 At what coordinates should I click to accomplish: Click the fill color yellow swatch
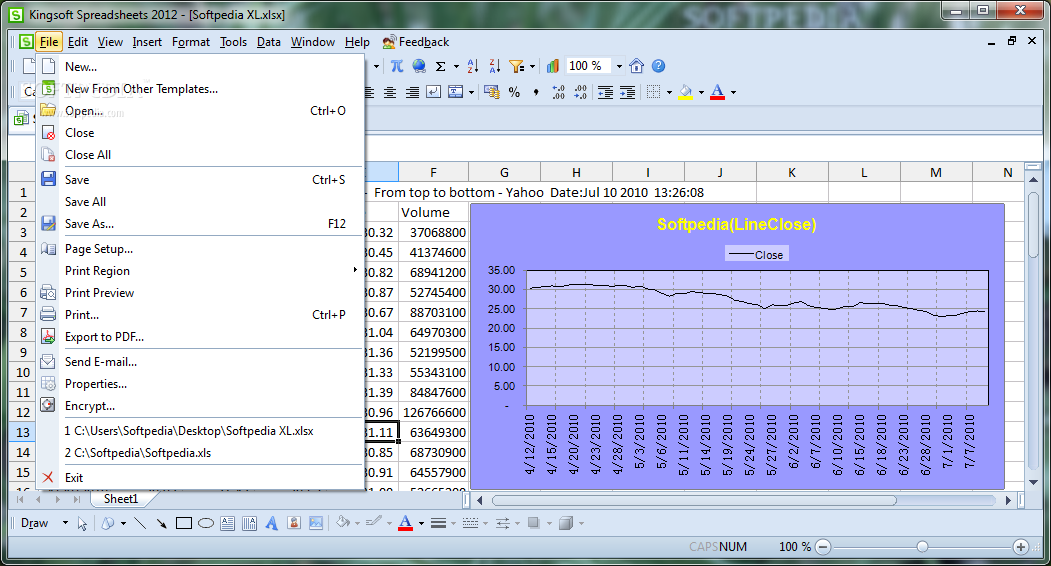pos(685,97)
